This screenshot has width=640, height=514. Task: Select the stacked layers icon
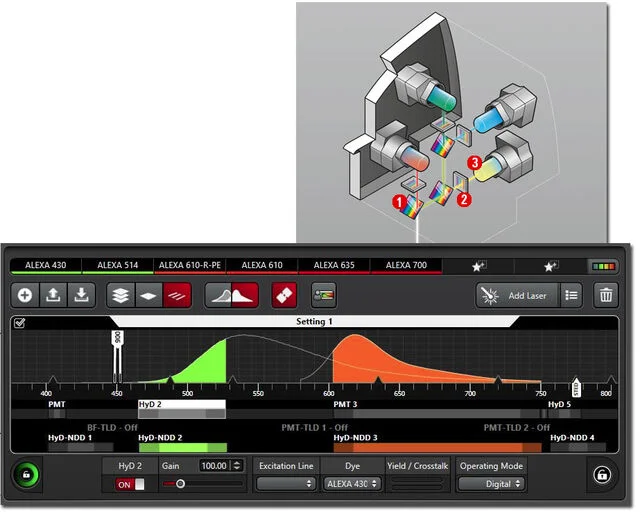(120, 295)
